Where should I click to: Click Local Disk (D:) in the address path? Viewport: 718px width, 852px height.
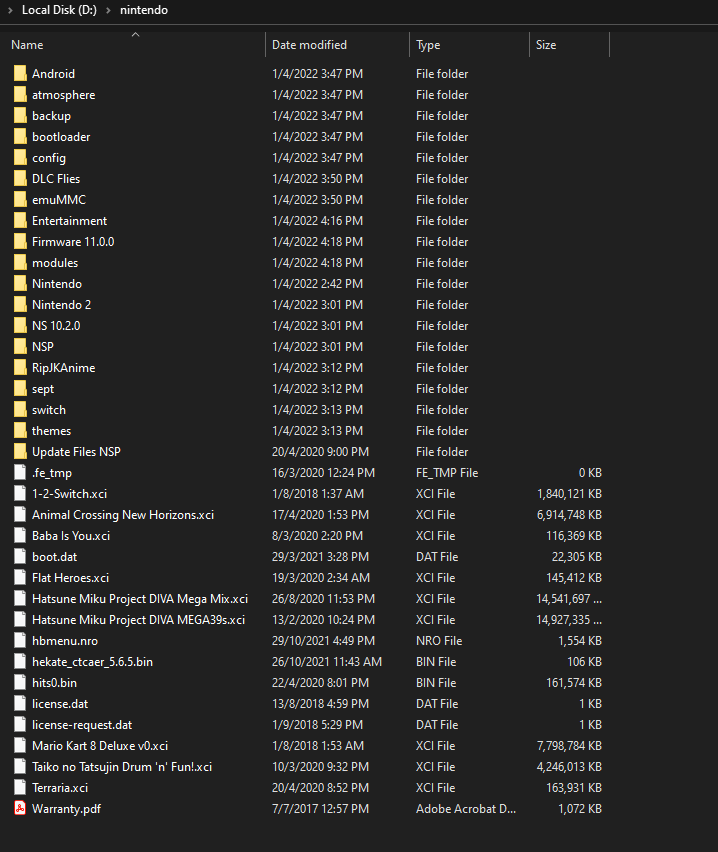click(x=59, y=10)
